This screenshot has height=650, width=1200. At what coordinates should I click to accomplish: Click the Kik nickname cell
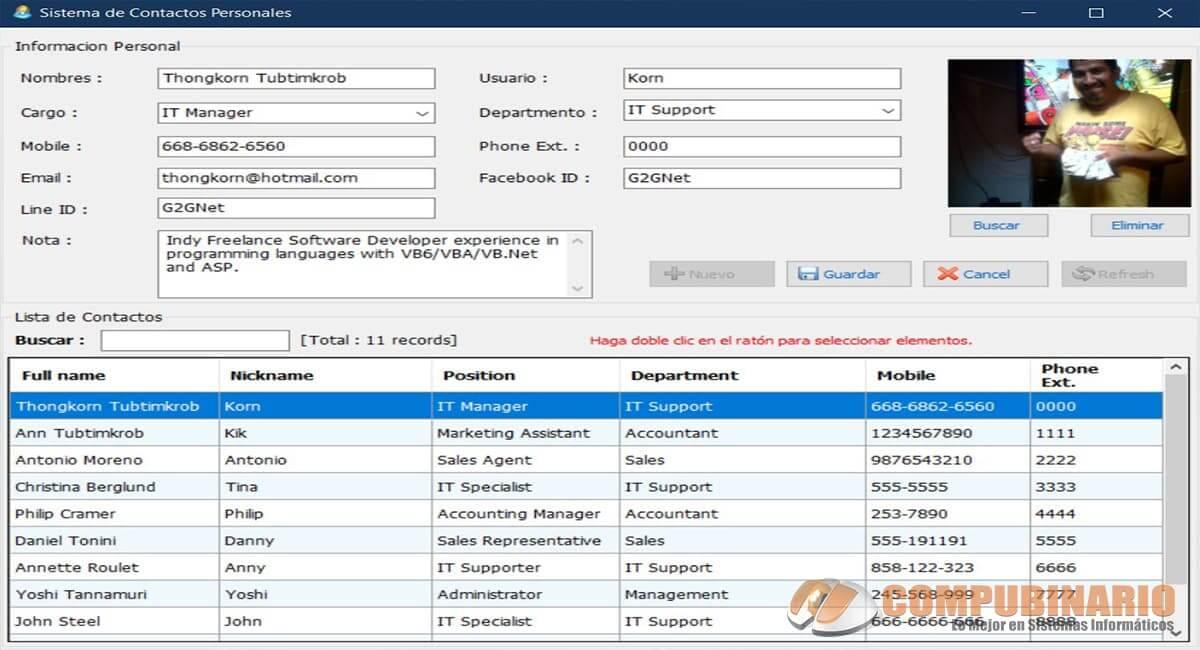[x=325, y=433]
